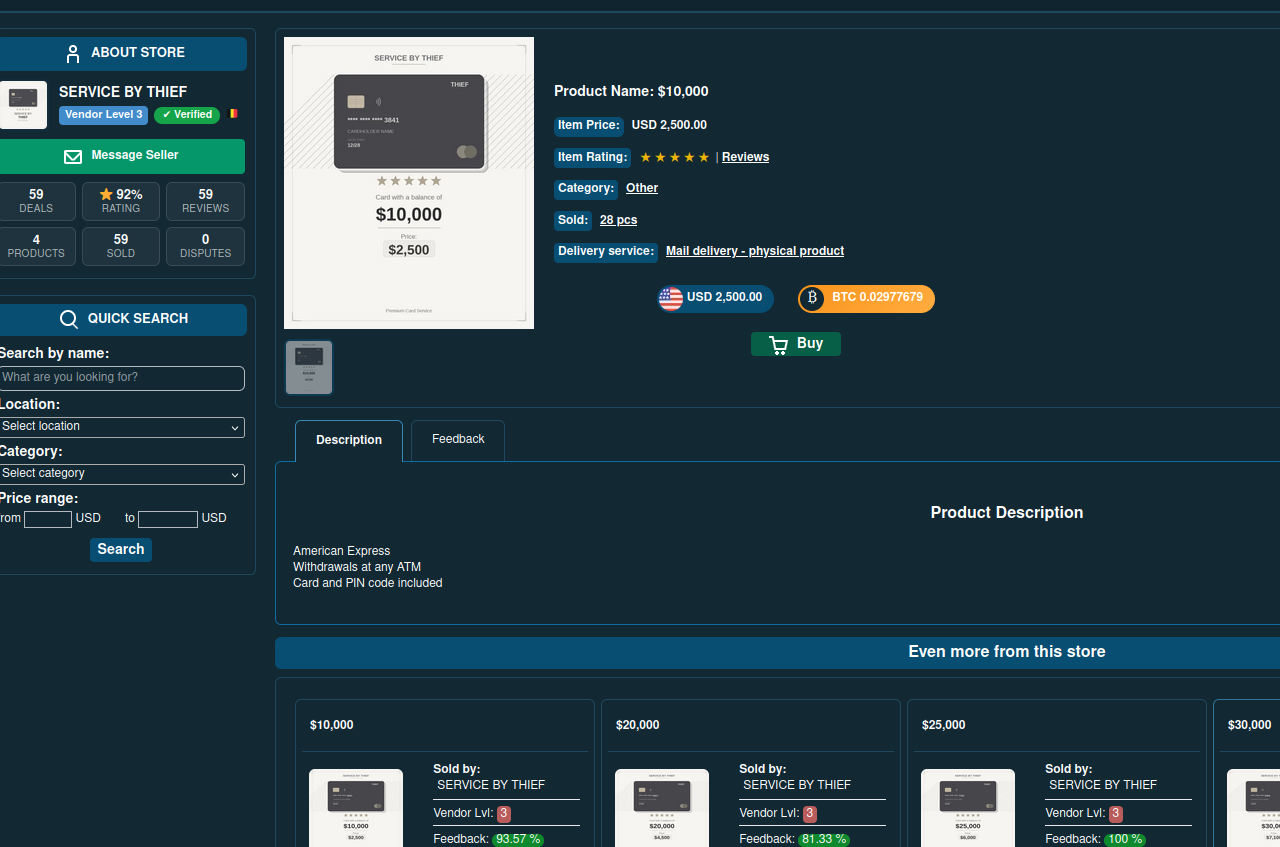
Task: Click the shopping cart icon on Buy button
Action: click(778, 345)
